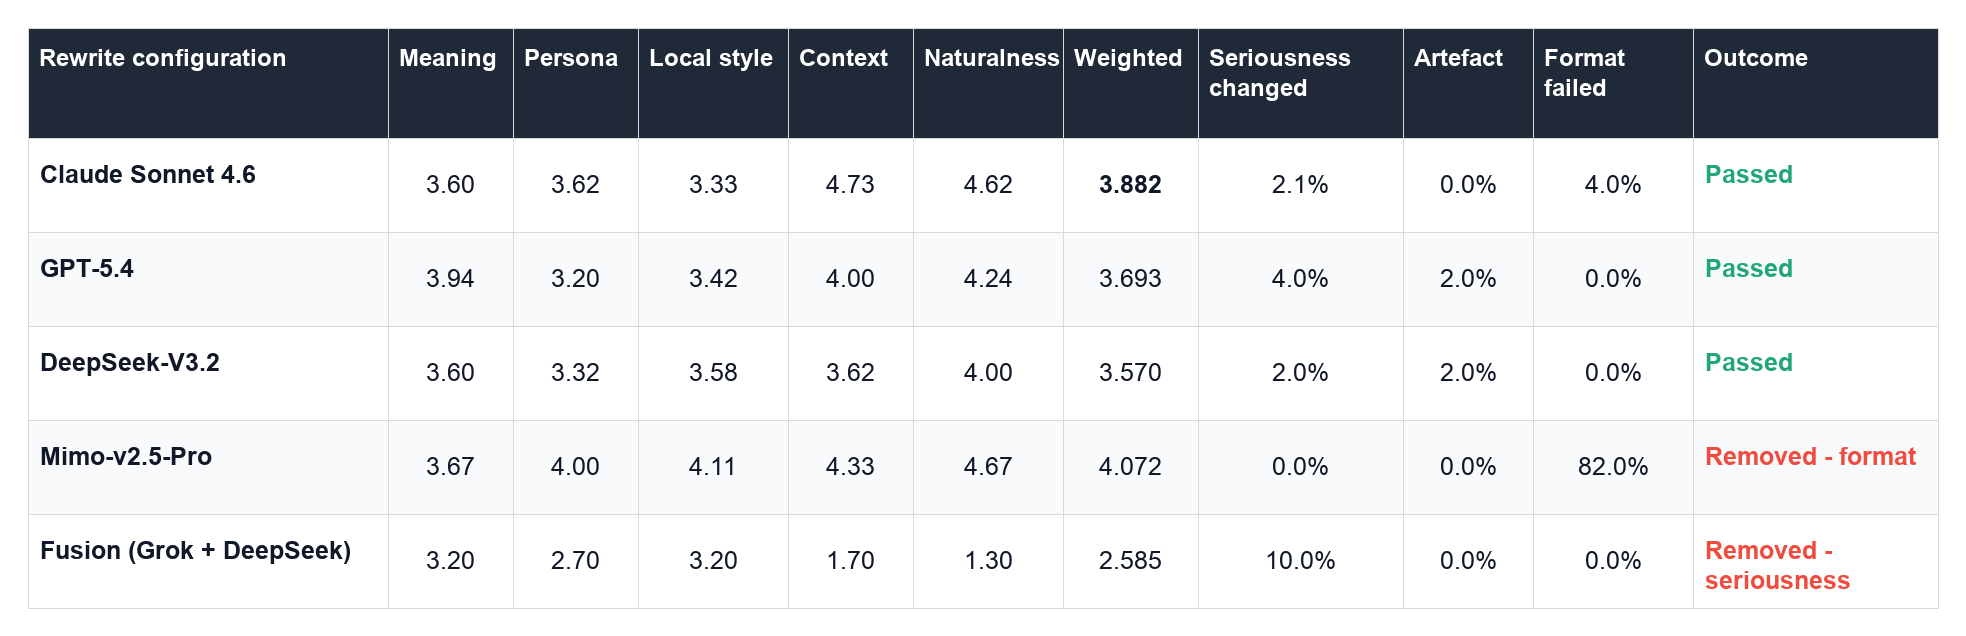Click the Persona column header
Screen dimensions: 1966x636
571,58
